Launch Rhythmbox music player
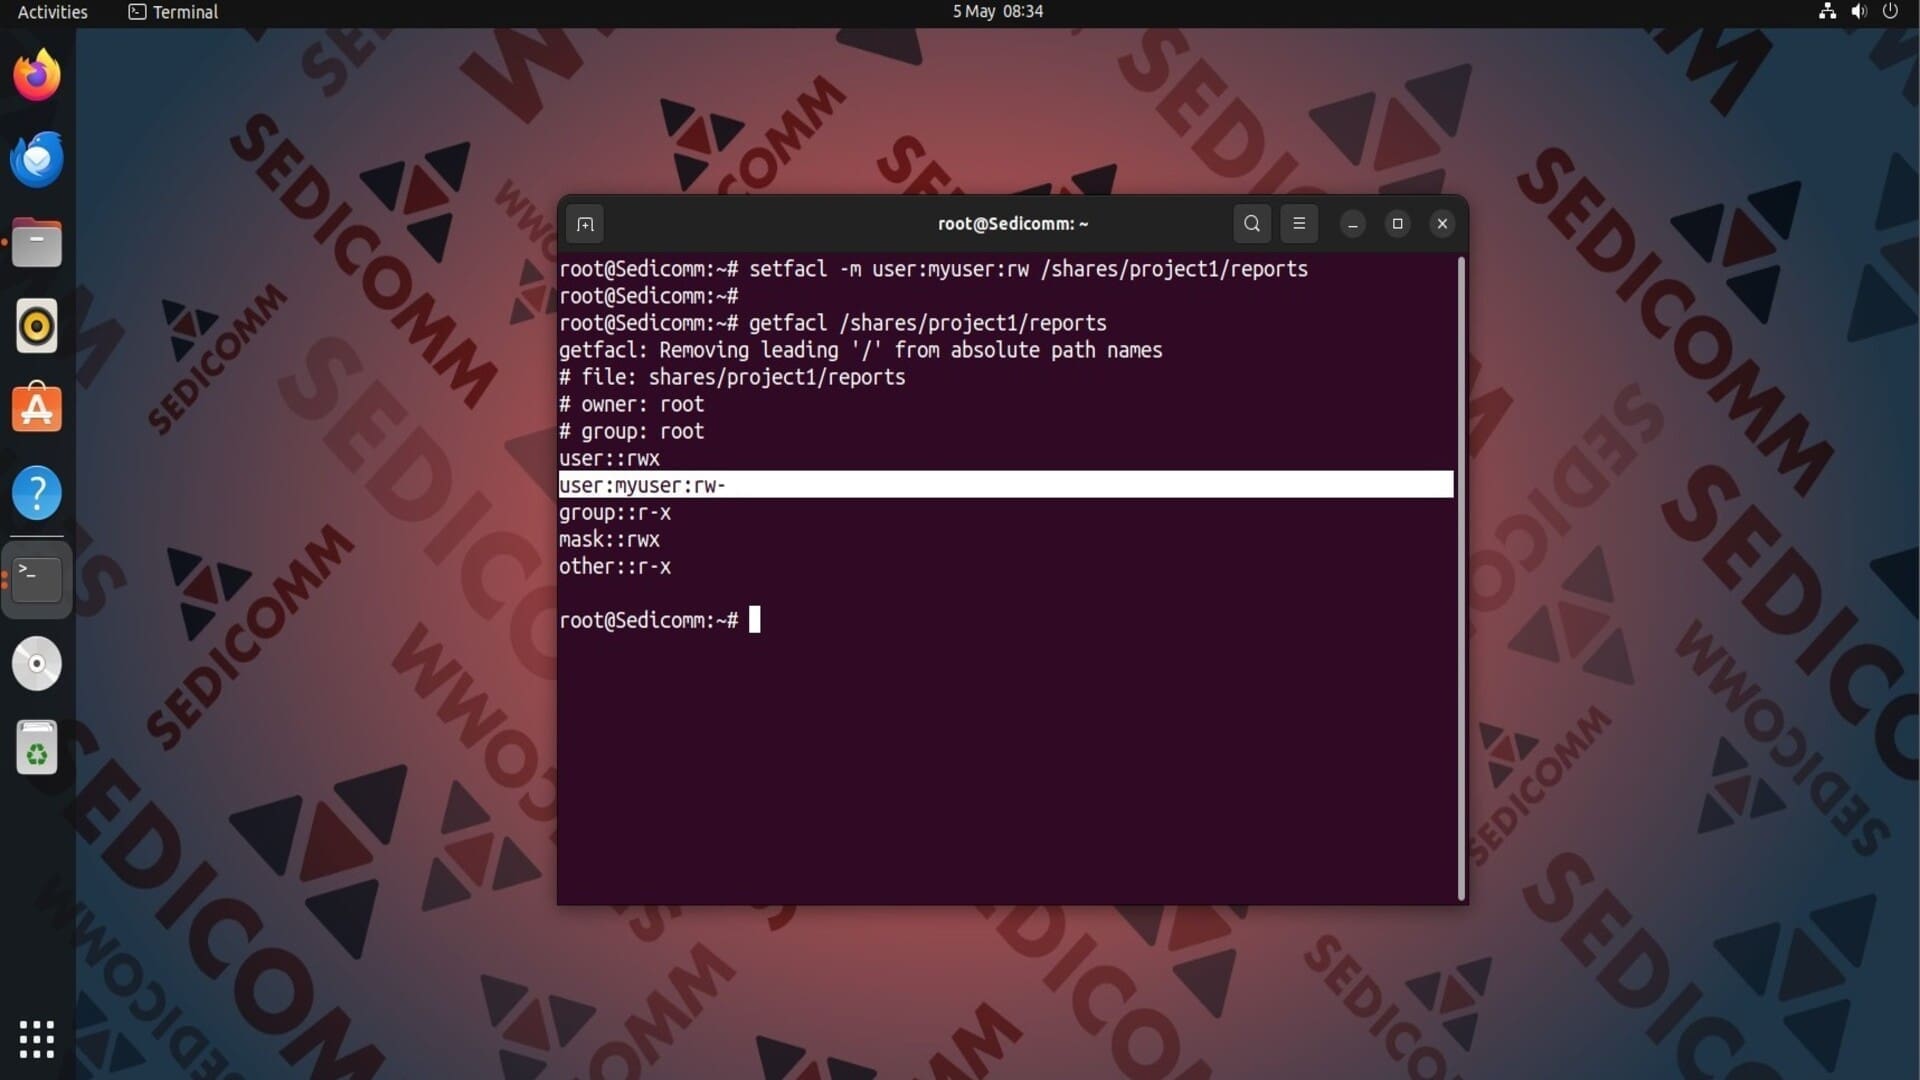1920x1080 pixels. click(37, 326)
